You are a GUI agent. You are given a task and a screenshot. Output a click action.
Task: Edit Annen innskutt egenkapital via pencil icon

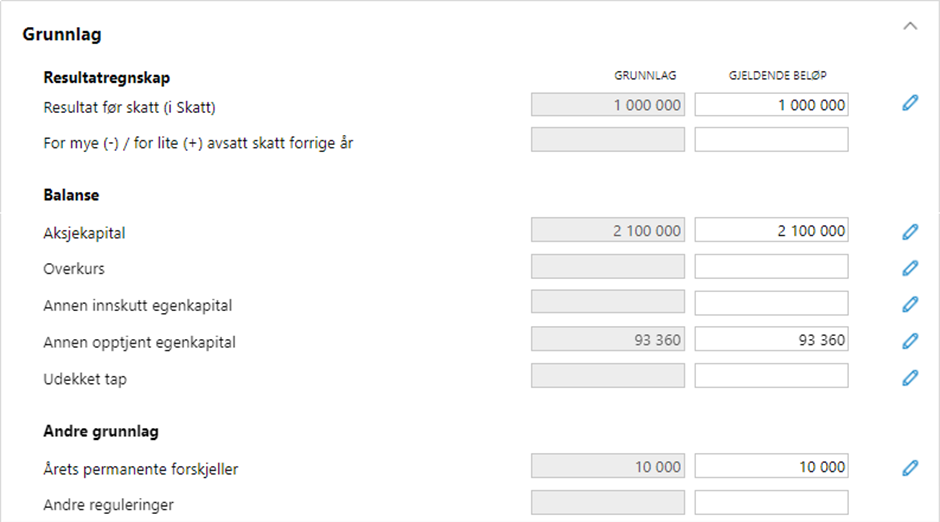click(x=910, y=304)
